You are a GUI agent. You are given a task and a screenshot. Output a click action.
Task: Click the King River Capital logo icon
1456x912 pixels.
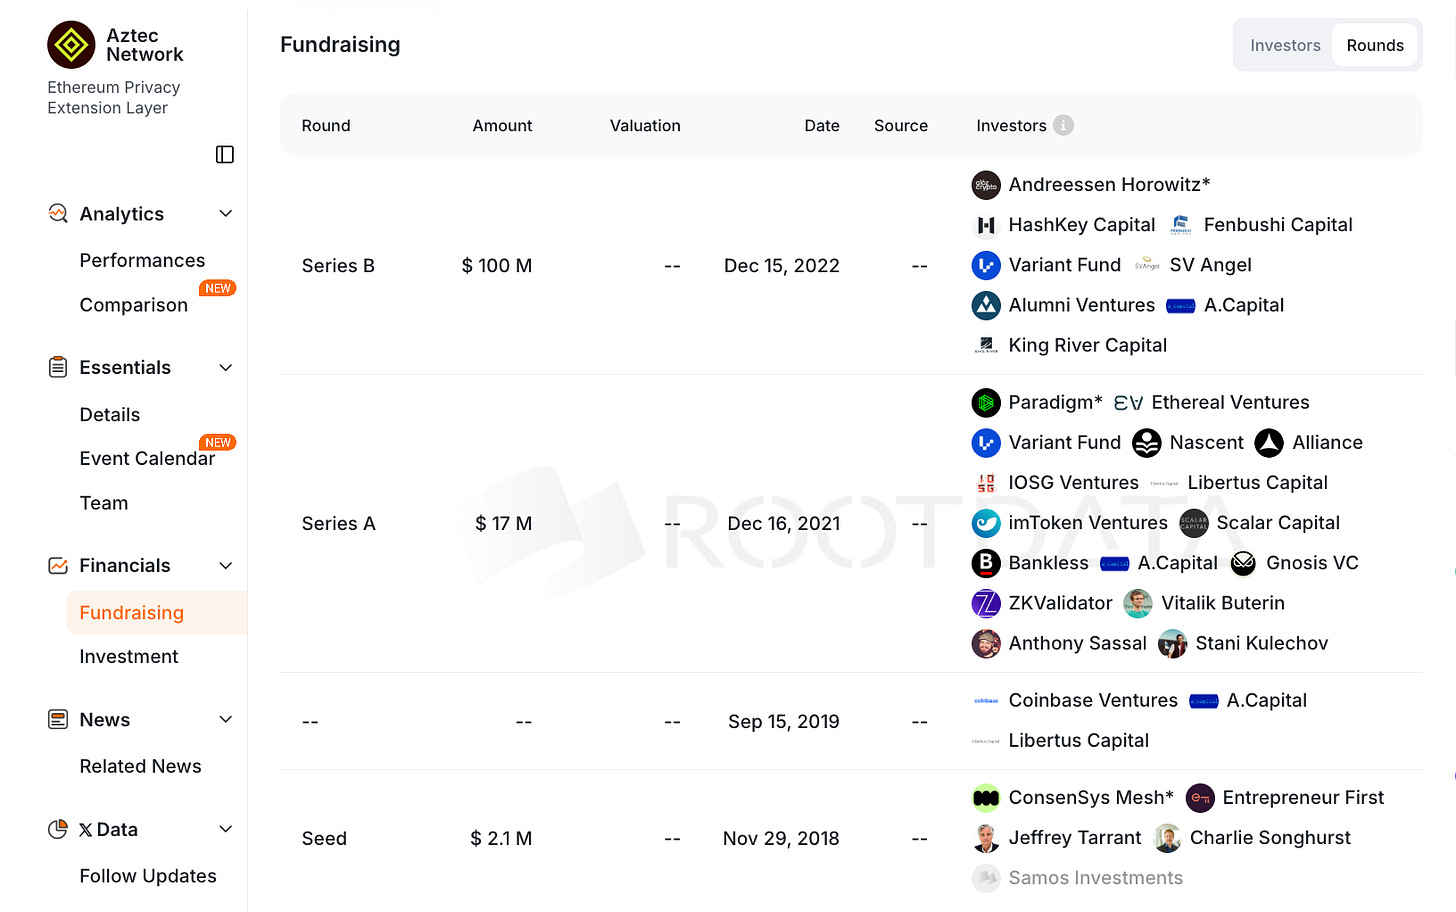(x=986, y=345)
